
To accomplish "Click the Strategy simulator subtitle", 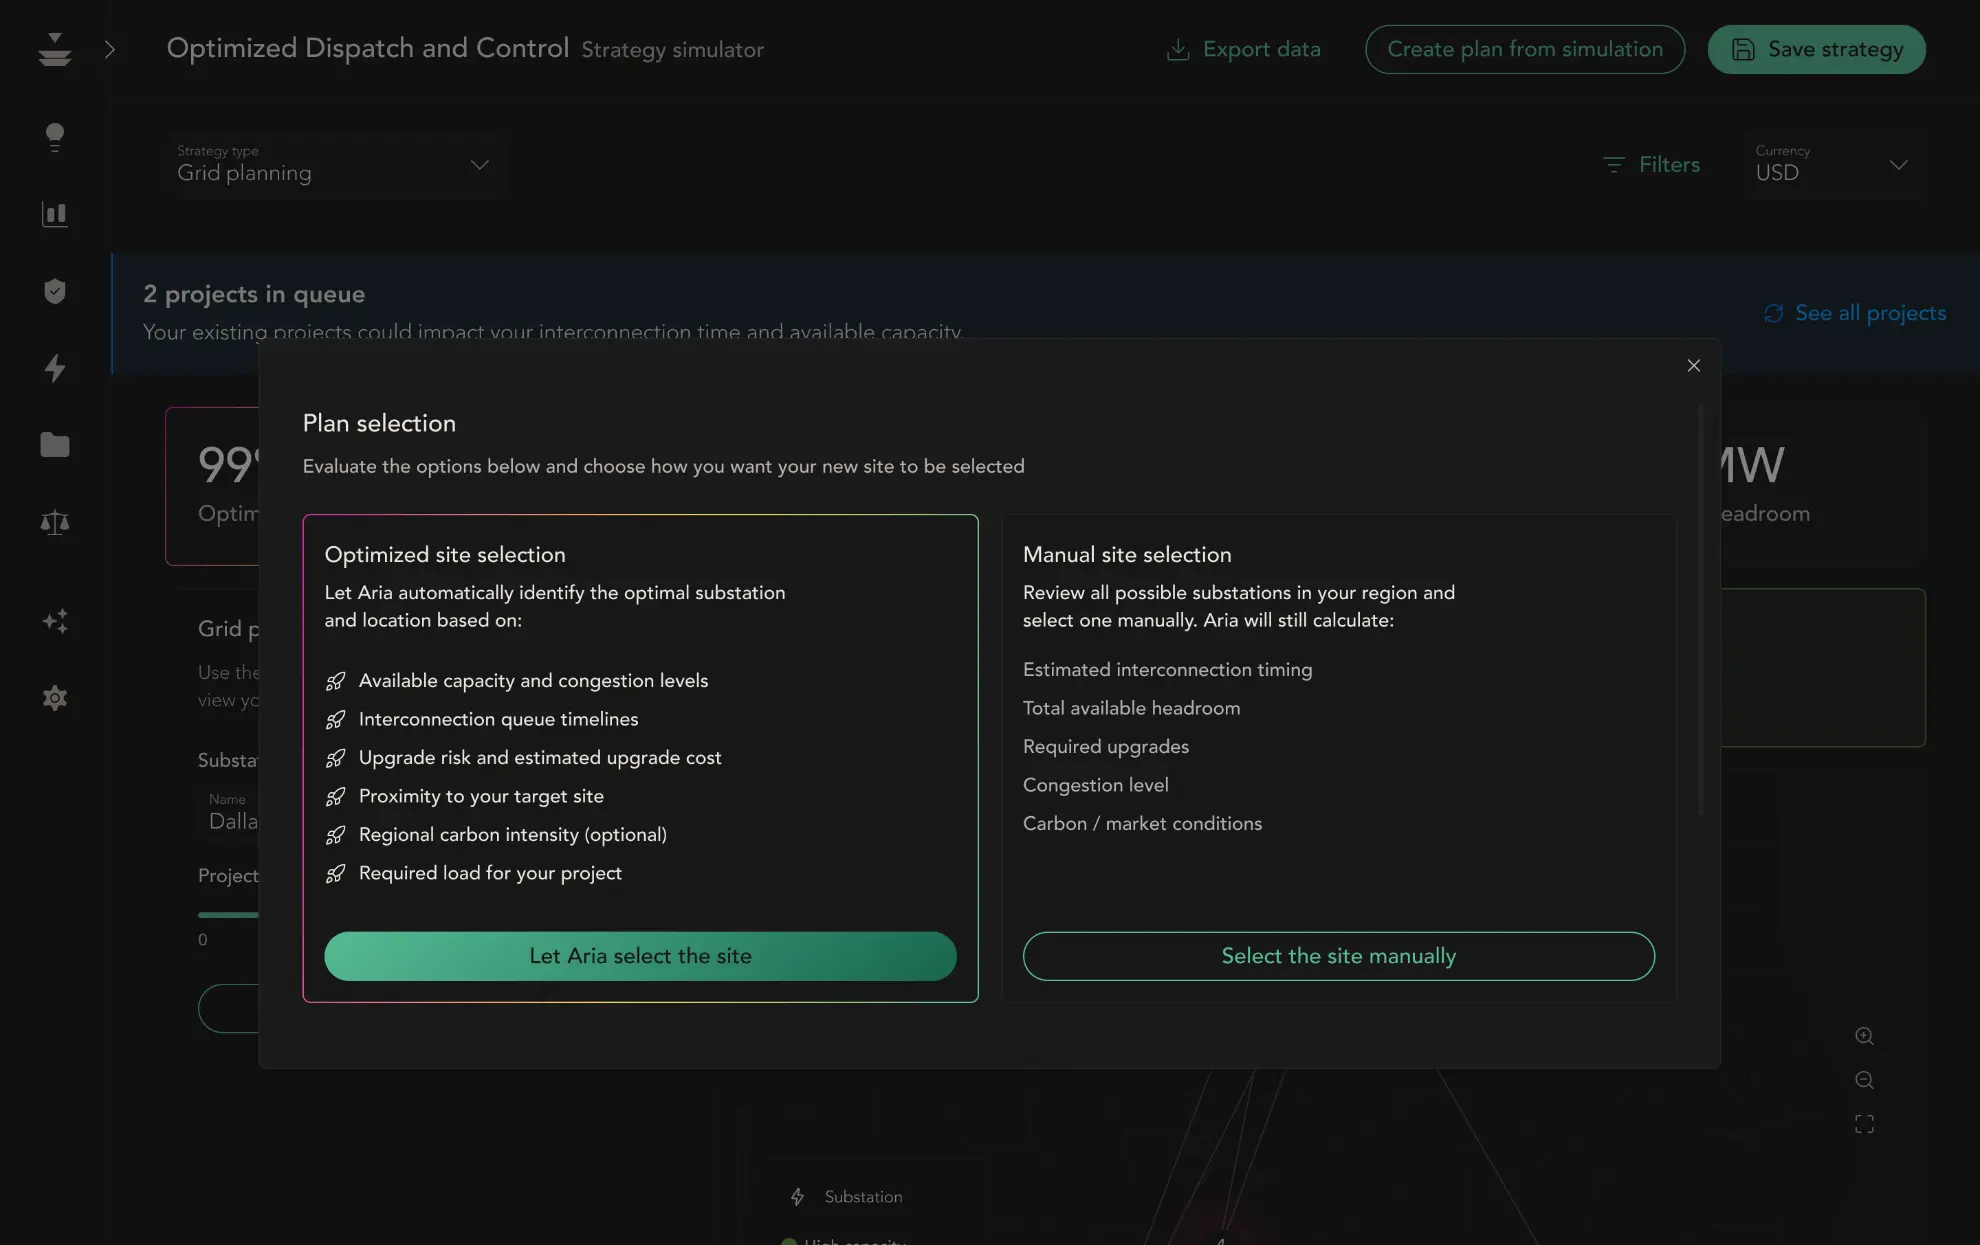I will 672,50.
